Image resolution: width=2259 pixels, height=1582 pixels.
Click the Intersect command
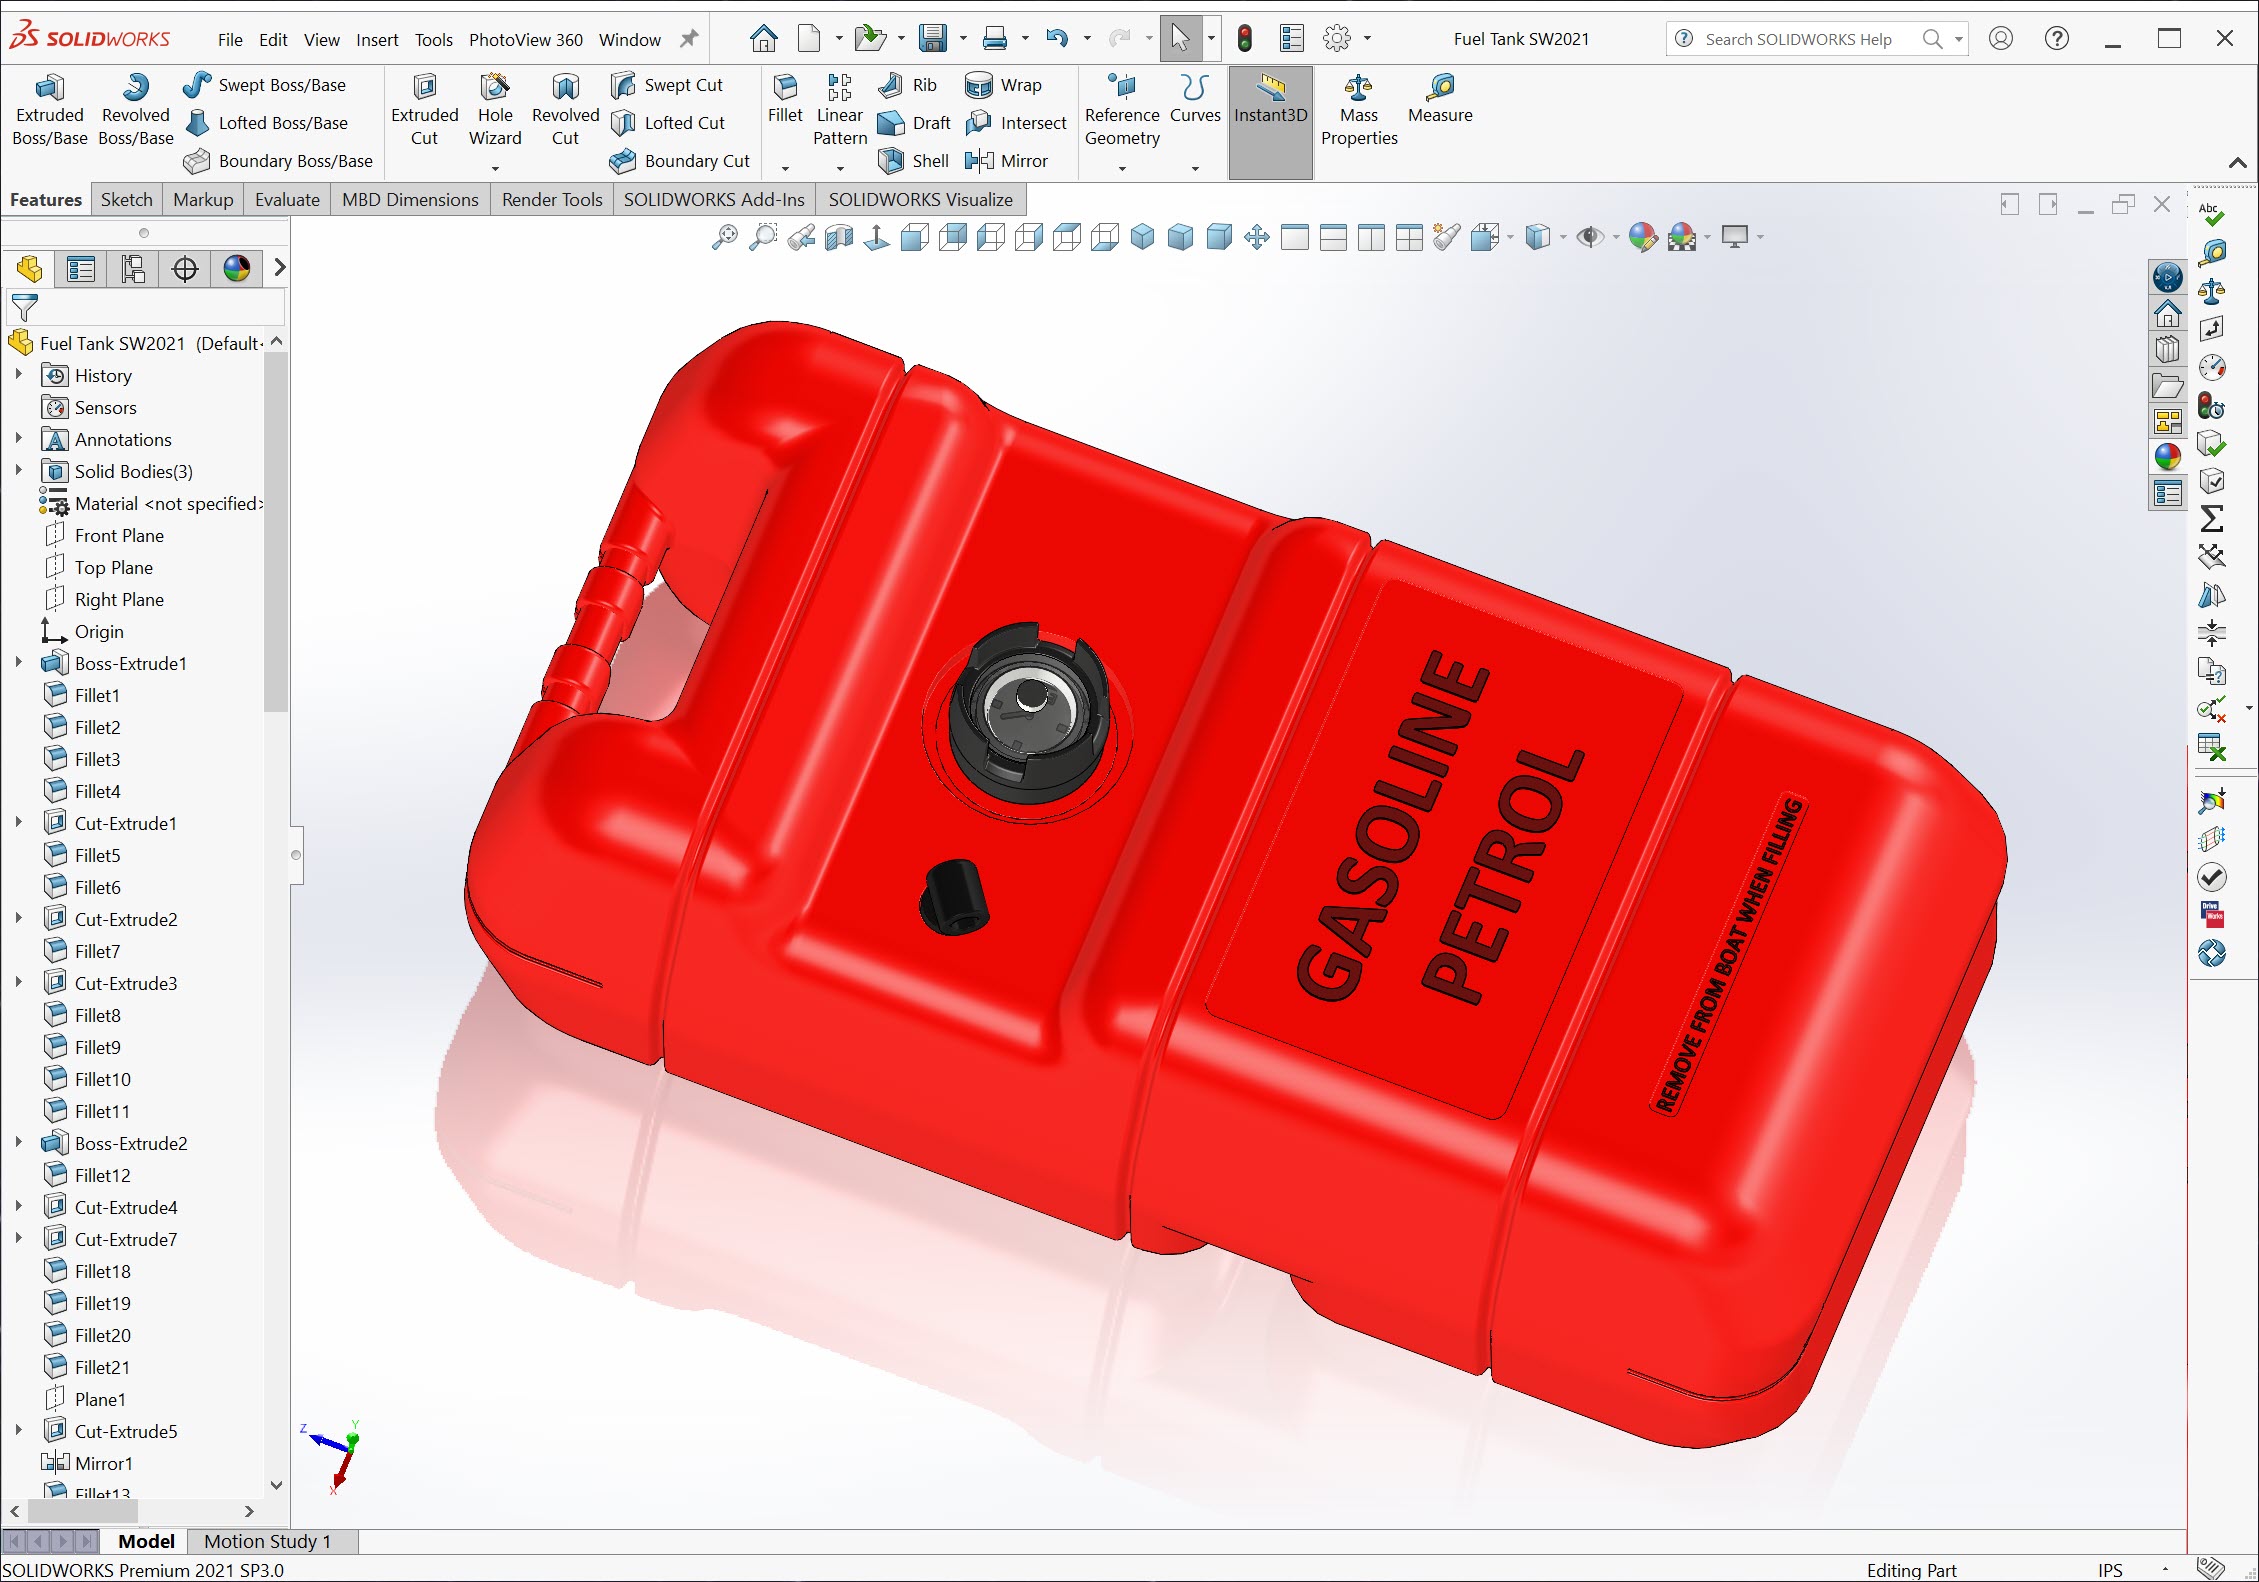coord(1016,123)
